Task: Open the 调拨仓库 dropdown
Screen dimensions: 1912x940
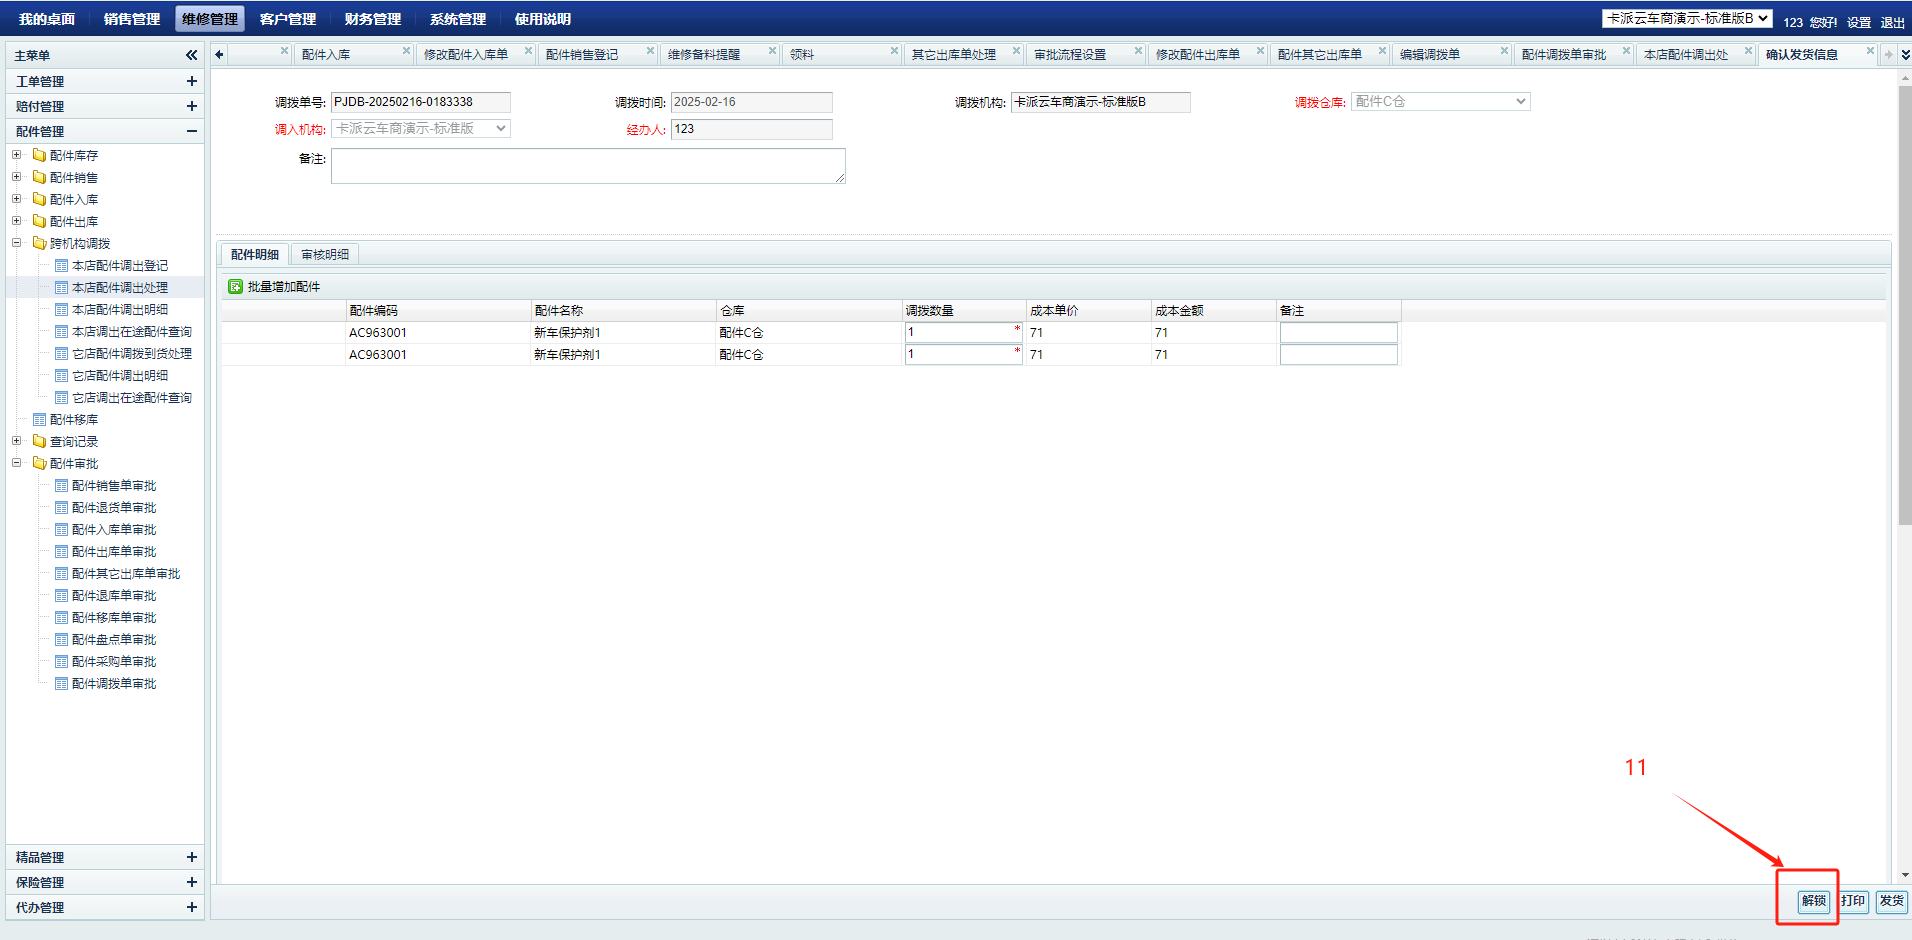Action: coord(1440,102)
